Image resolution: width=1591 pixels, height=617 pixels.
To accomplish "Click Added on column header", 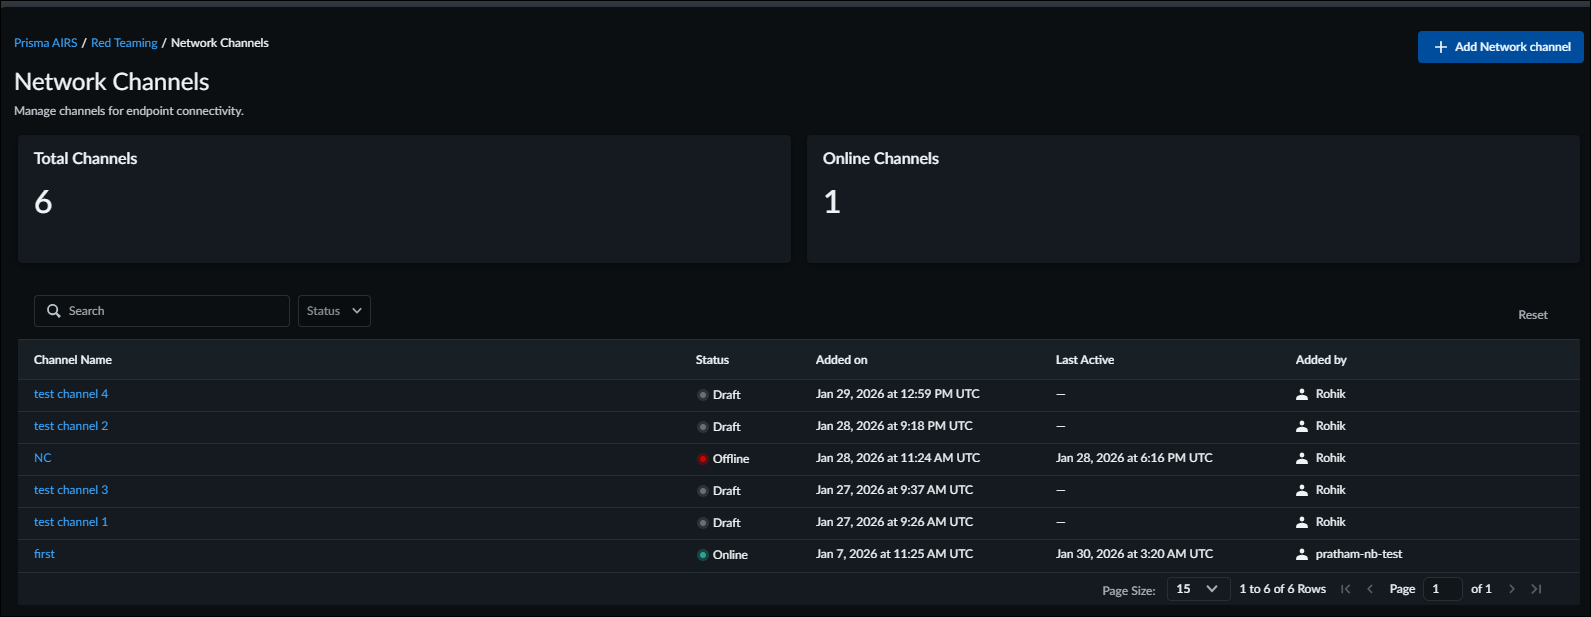I will (841, 360).
